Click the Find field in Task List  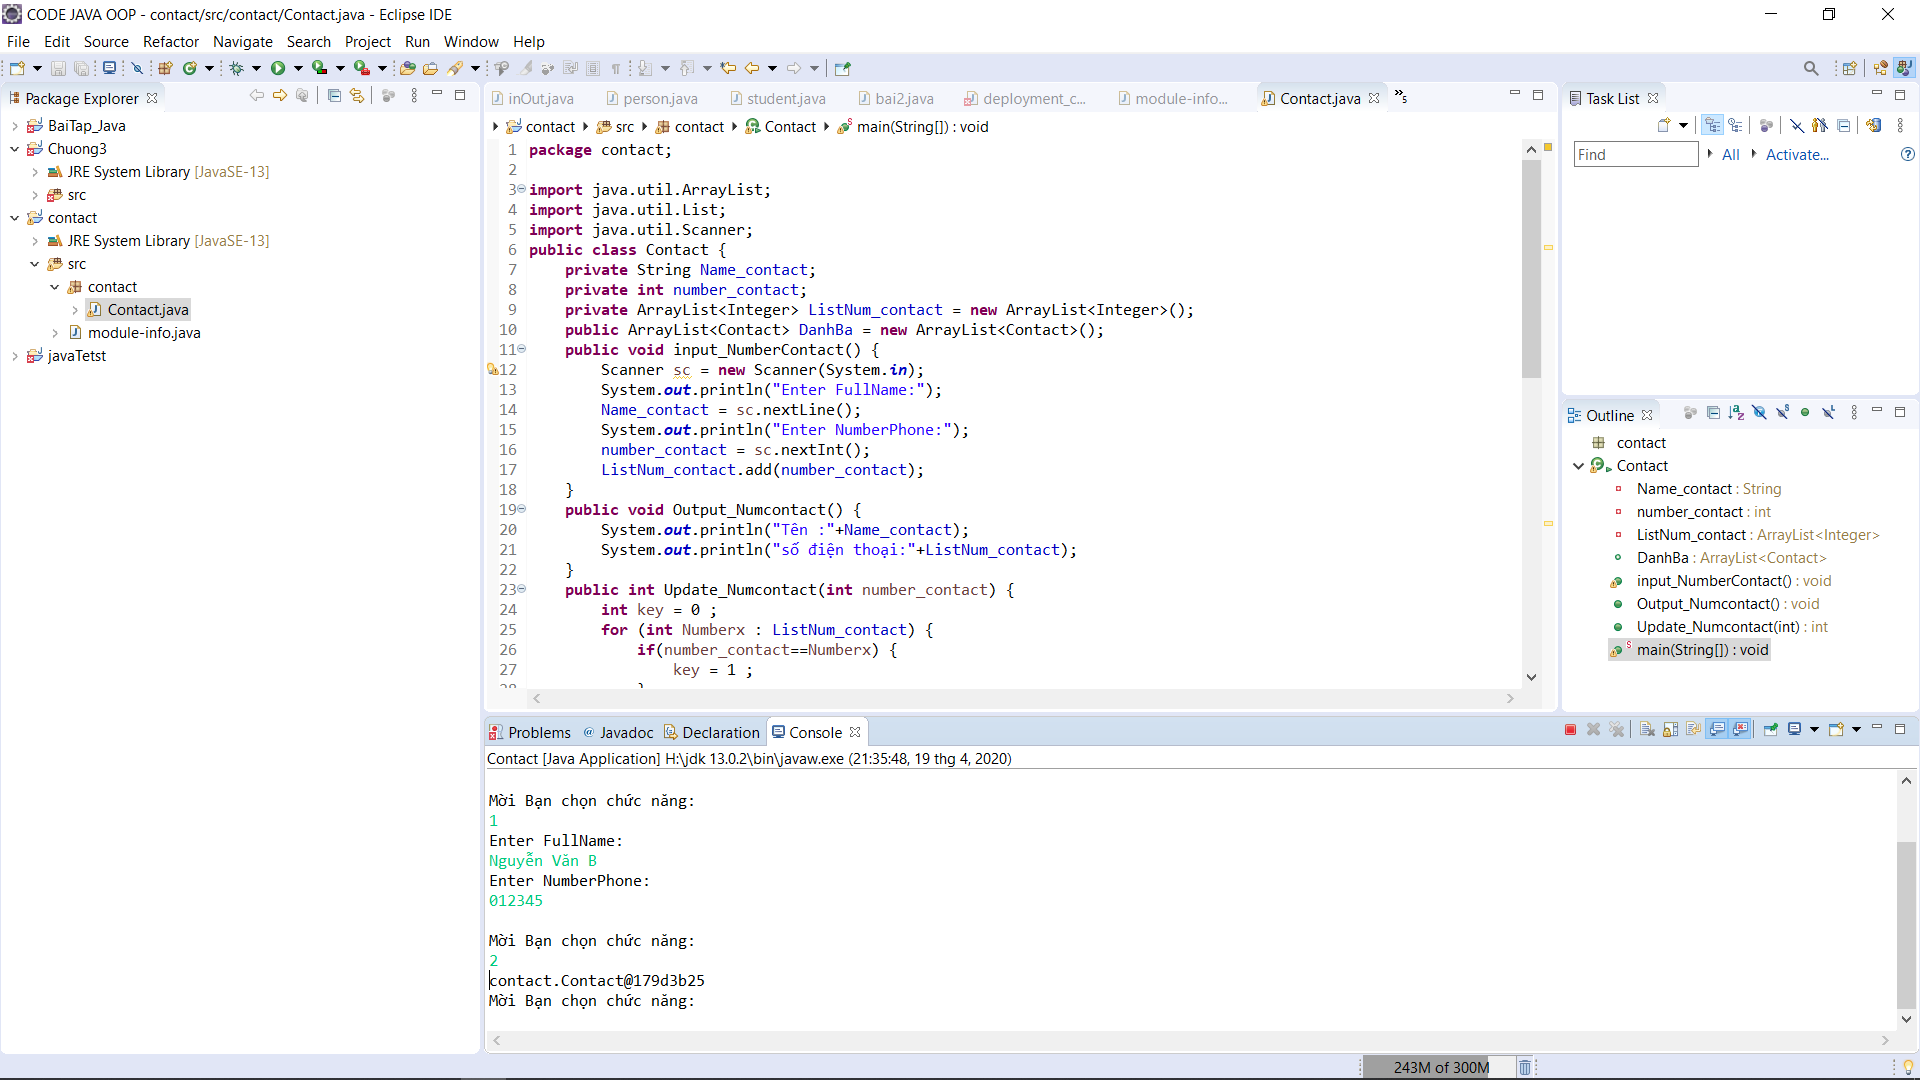(1635, 154)
